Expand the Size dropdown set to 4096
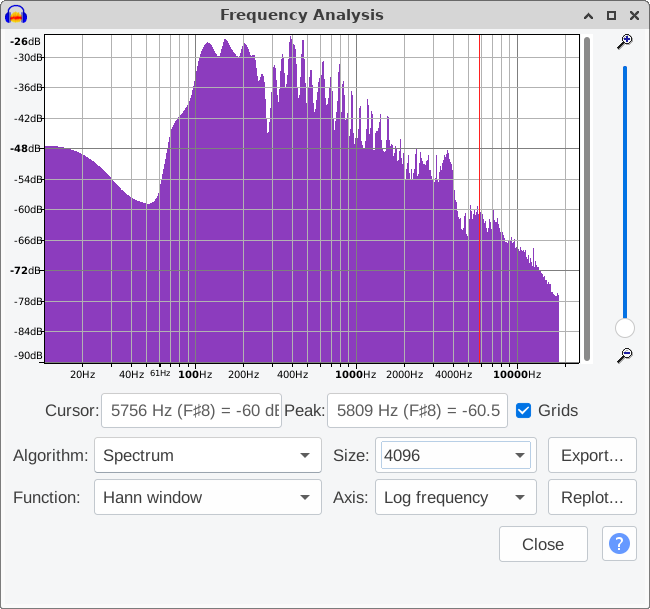This screenshot has height=609, width=650. (456, 455)
